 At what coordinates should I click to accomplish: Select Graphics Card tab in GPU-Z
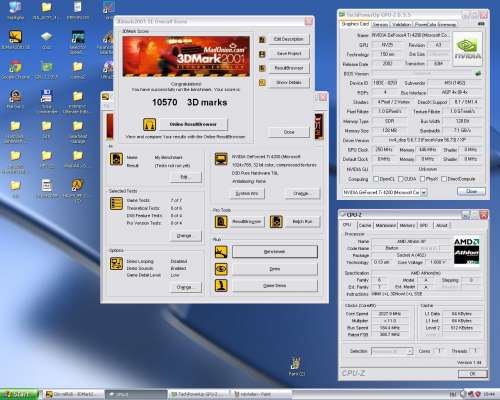[355, 24]
